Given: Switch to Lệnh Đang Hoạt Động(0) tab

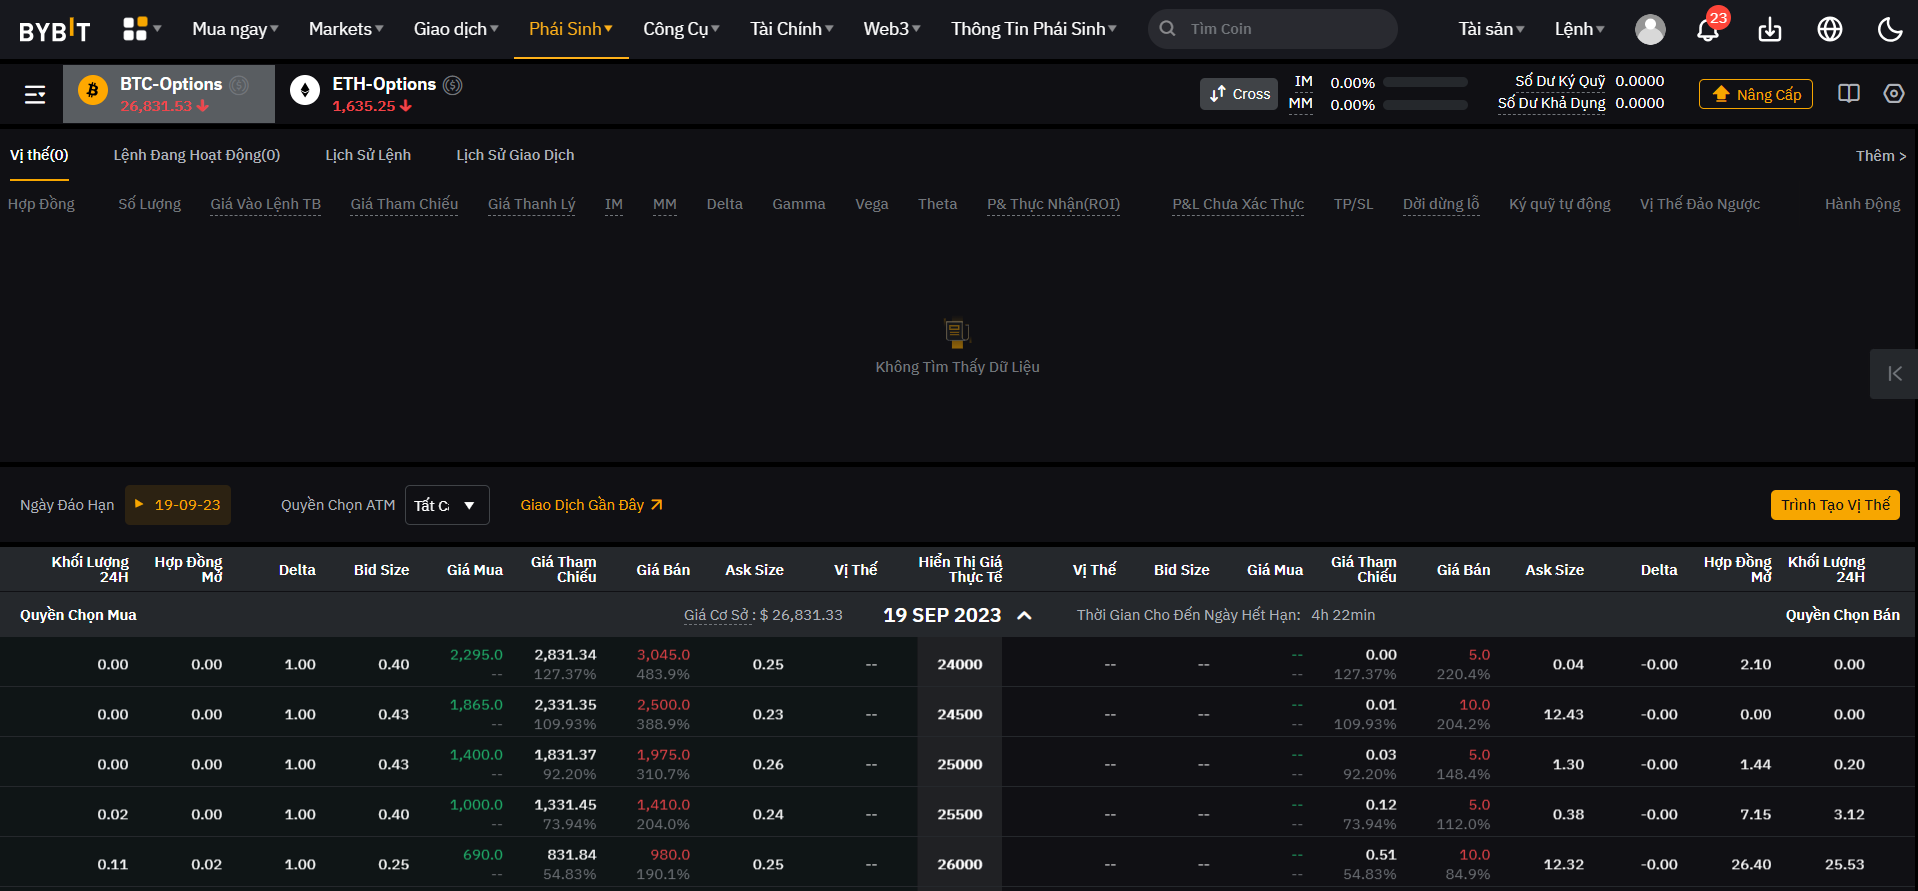Looking at the screenshot, I should [197, 155].
